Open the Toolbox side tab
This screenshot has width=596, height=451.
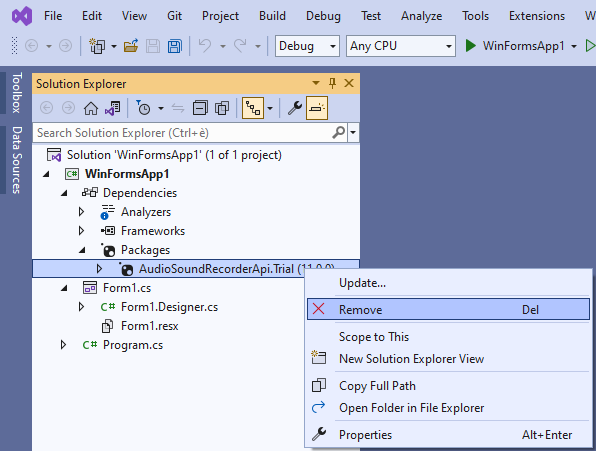tap(16, 93)
